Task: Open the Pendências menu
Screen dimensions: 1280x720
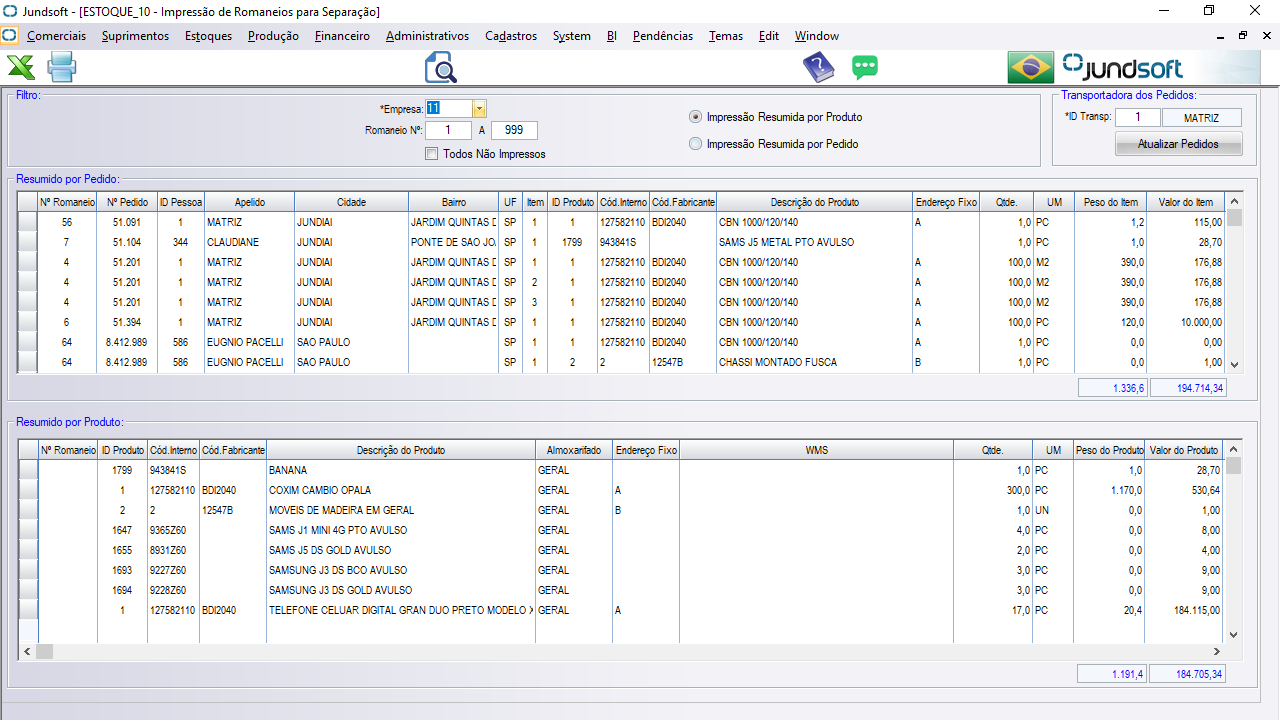Action: pos(663,36)
